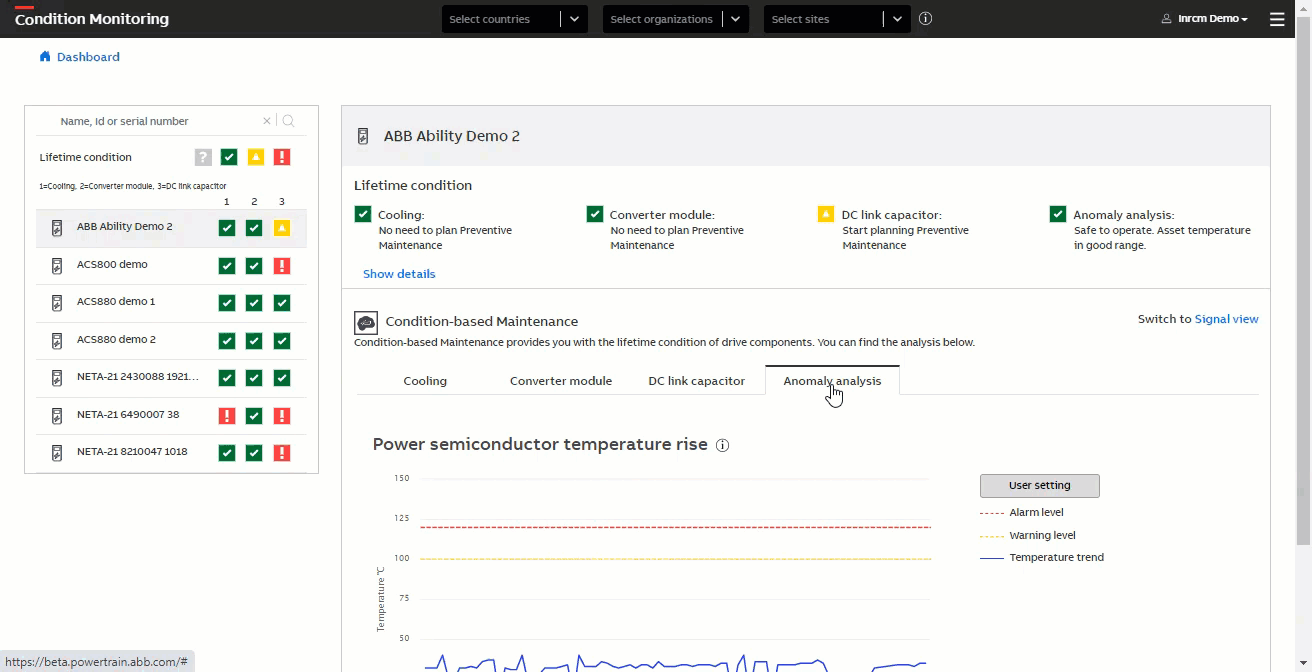
Task: Click NETA-21 6490007 38 converter module green check
Action: (254, 415)
